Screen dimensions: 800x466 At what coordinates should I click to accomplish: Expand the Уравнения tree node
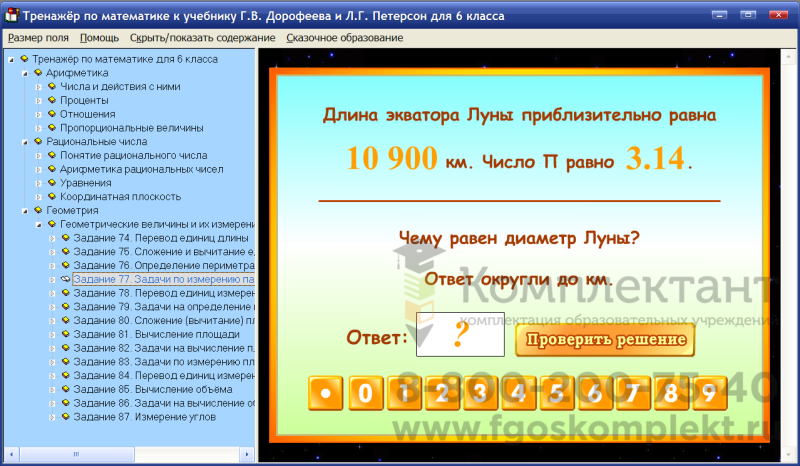pyautogui.click(x=39, y=183)
